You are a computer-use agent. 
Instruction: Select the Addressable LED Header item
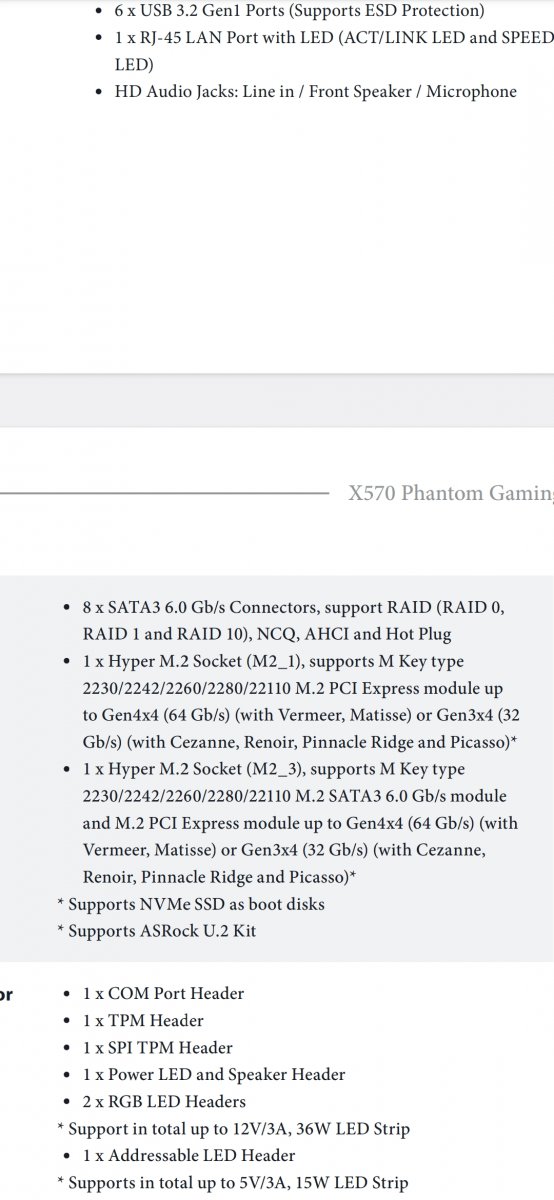(189, 1156)
